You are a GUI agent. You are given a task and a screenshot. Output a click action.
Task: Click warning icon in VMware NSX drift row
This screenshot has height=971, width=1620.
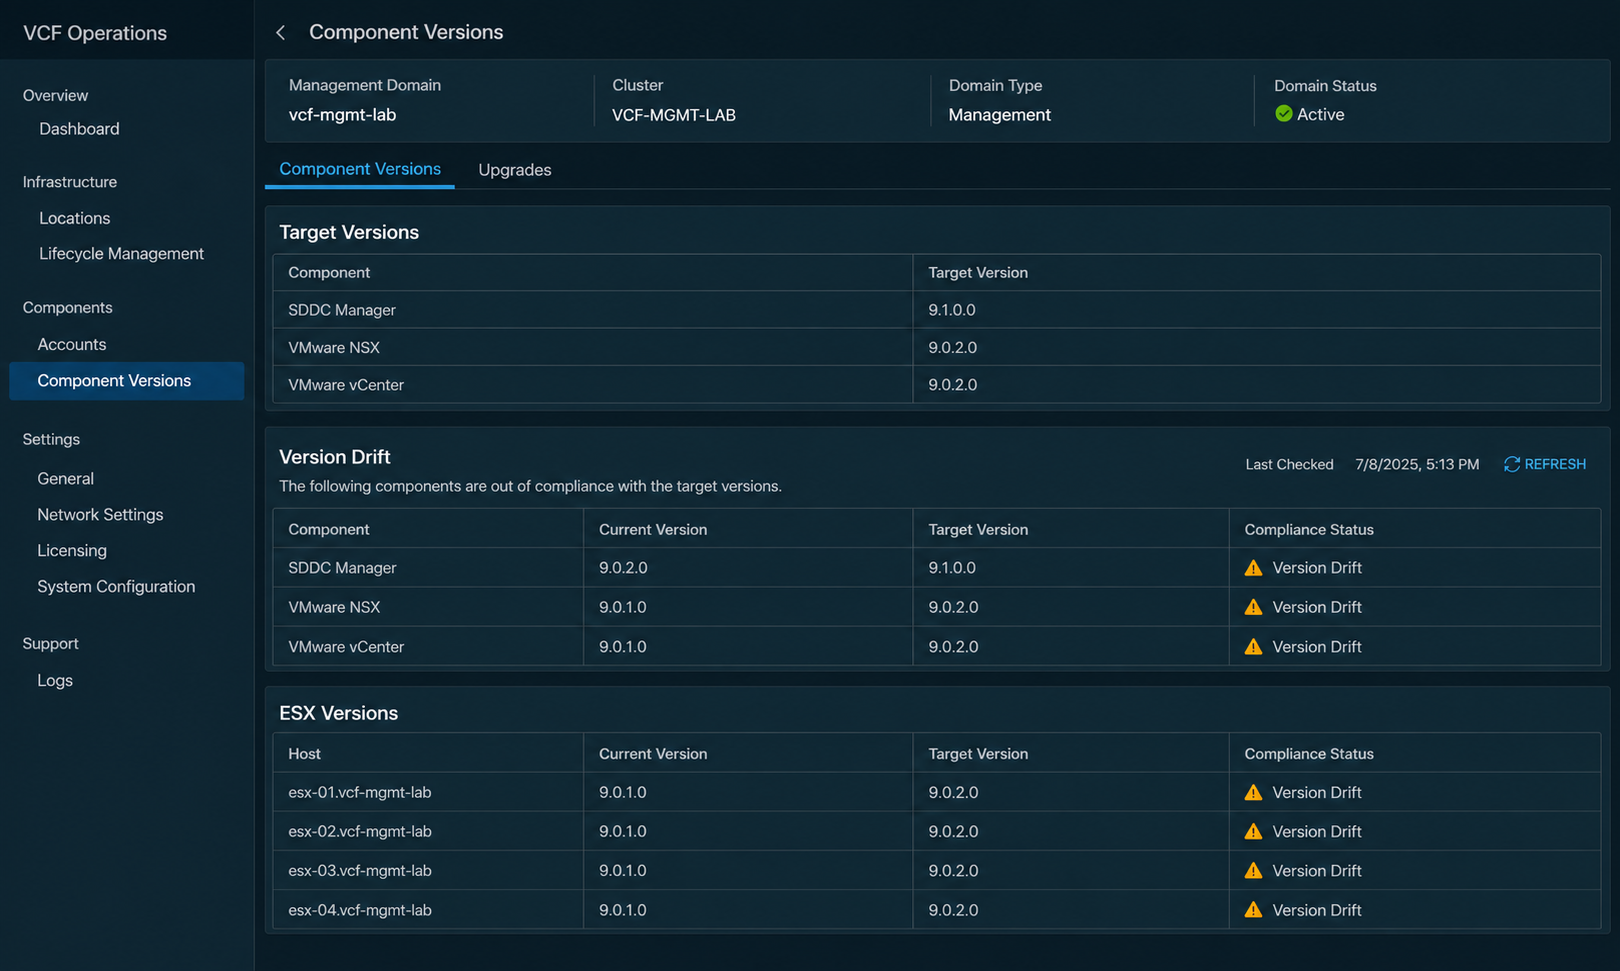(1253, 607)
